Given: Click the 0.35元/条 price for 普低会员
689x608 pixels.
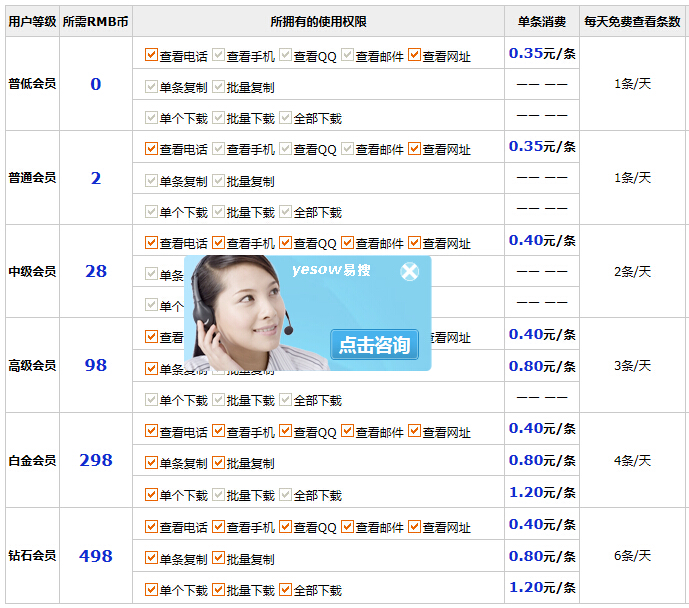Looking at the screenshot, I should click(x=542, y=54).
